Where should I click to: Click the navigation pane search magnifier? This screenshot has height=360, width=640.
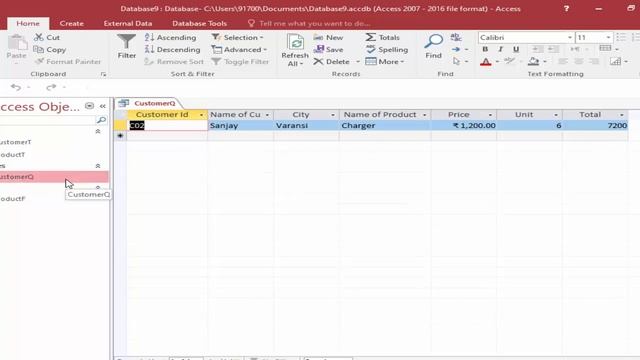(x=101, y=120)
